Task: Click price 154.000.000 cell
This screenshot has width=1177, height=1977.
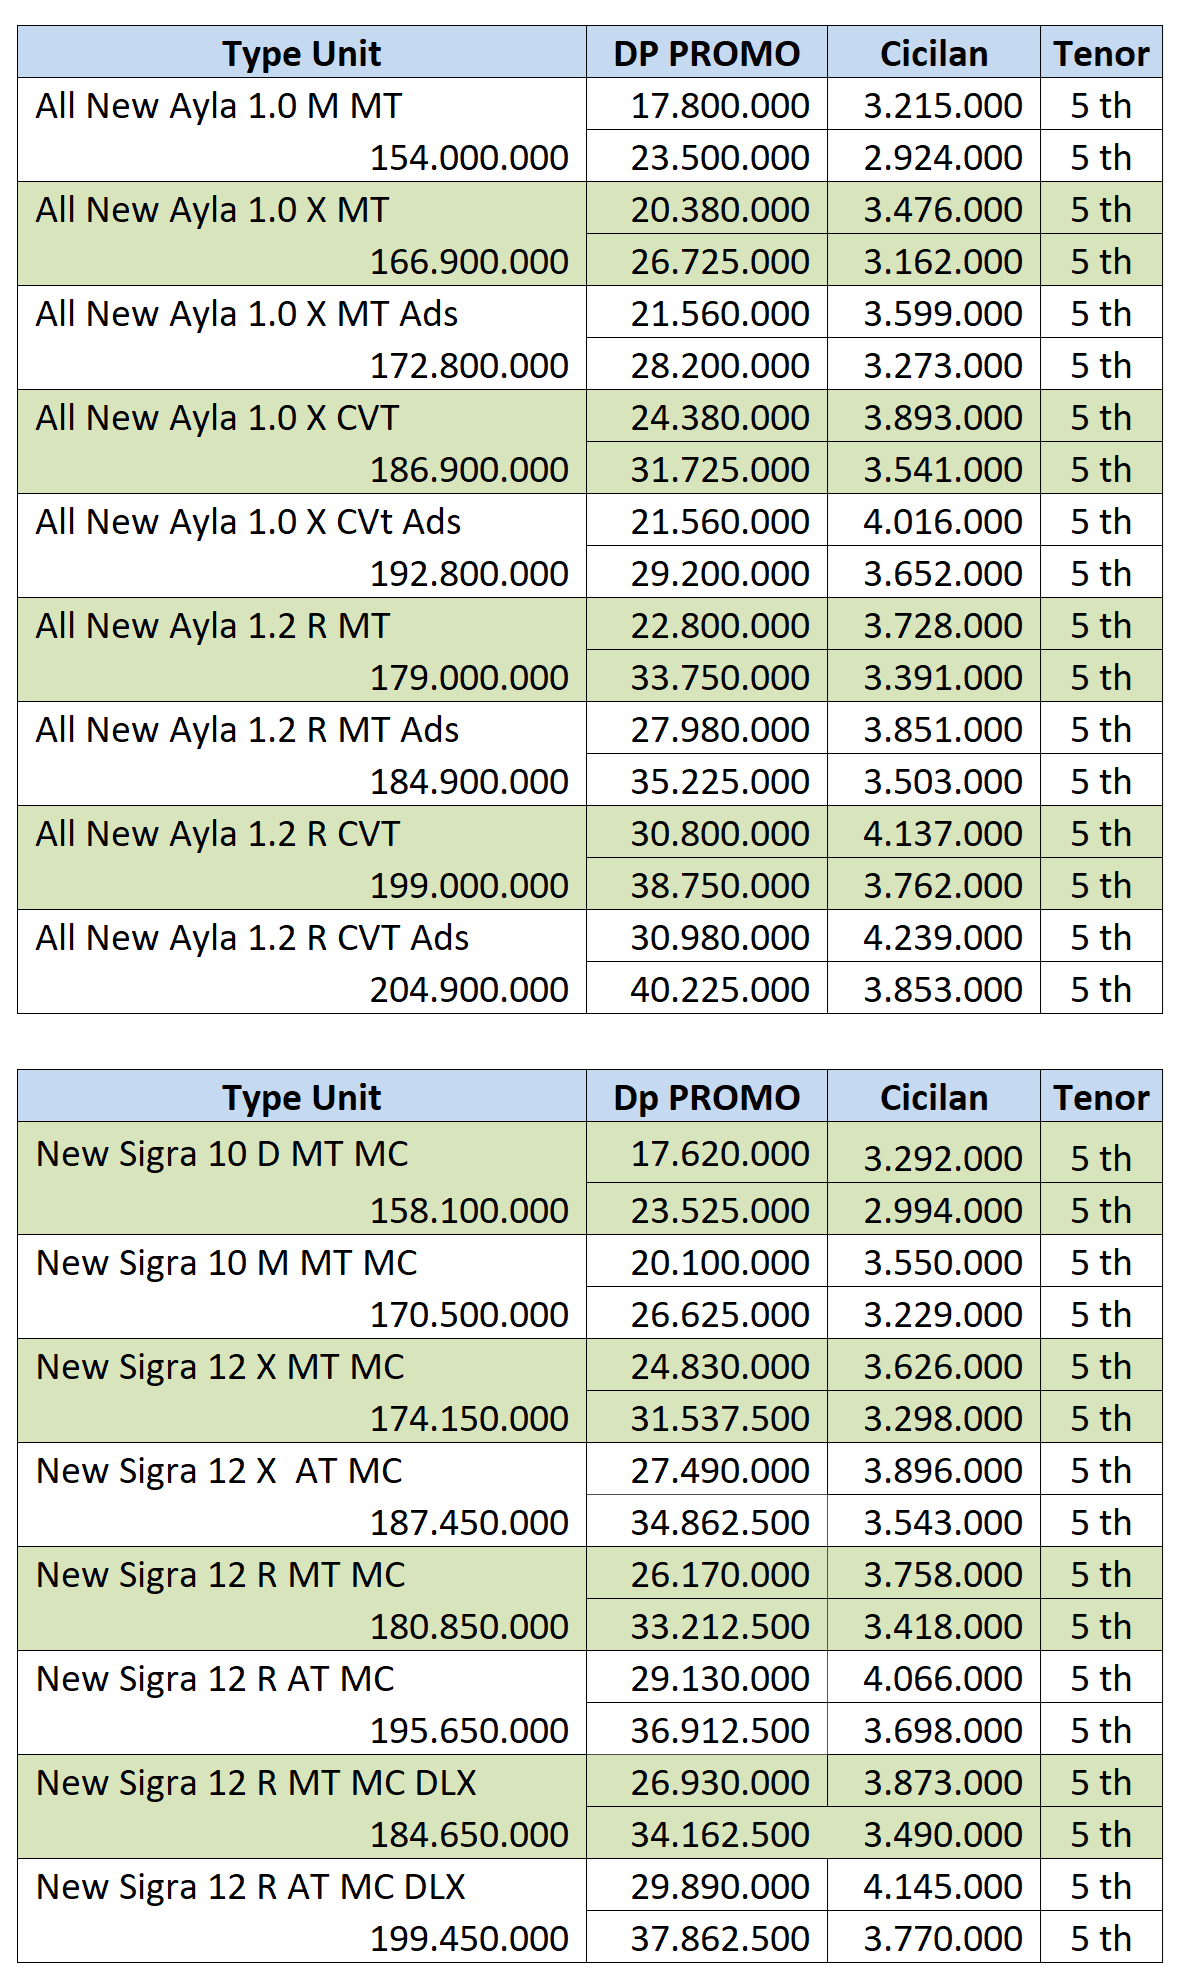Action: [469, 157]
